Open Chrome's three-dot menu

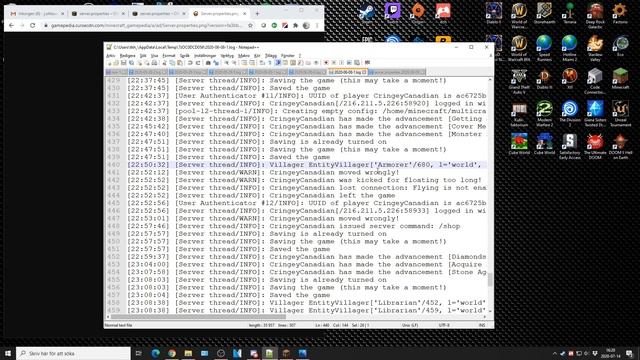317,25
